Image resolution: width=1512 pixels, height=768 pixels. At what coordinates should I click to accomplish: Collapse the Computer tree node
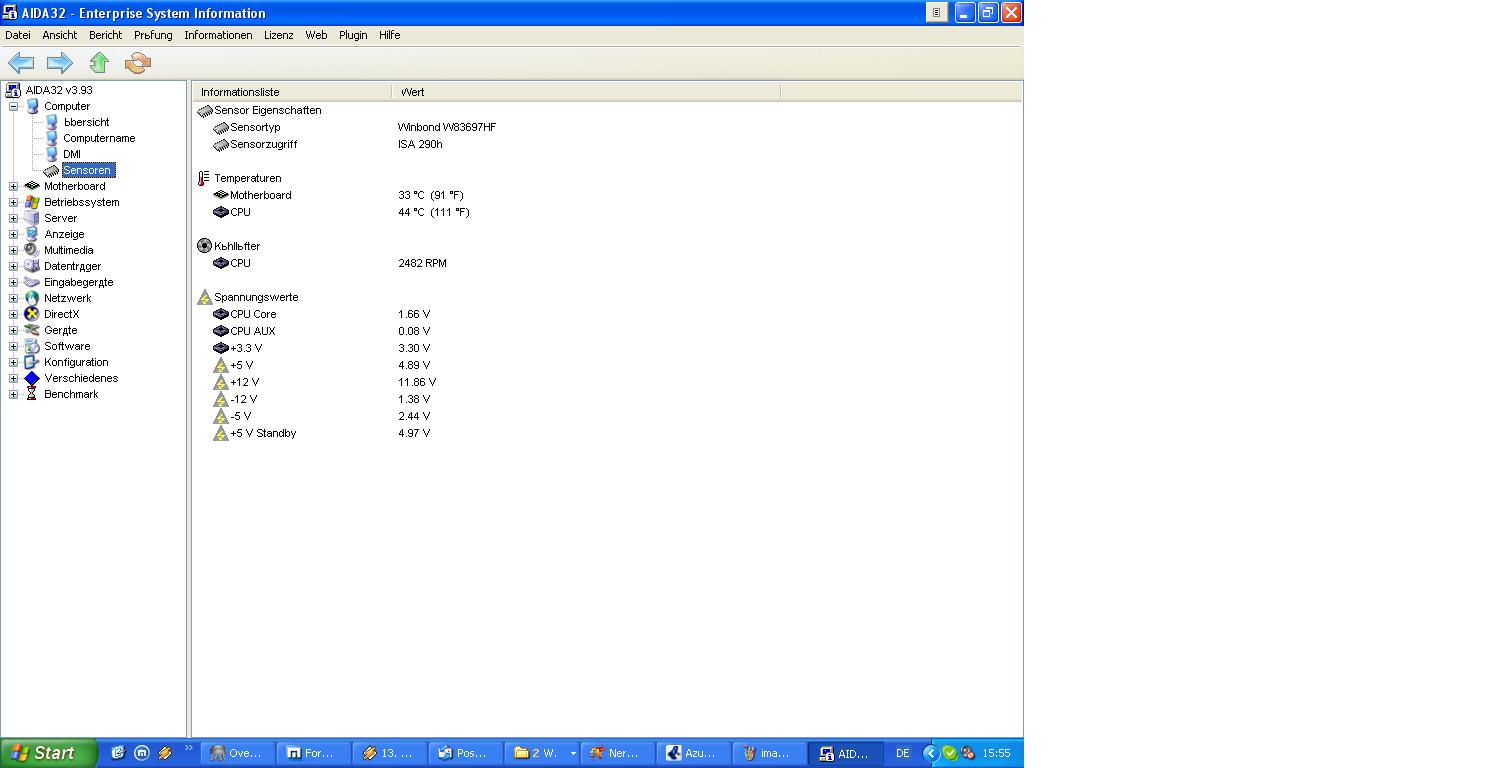coord(14,106)
